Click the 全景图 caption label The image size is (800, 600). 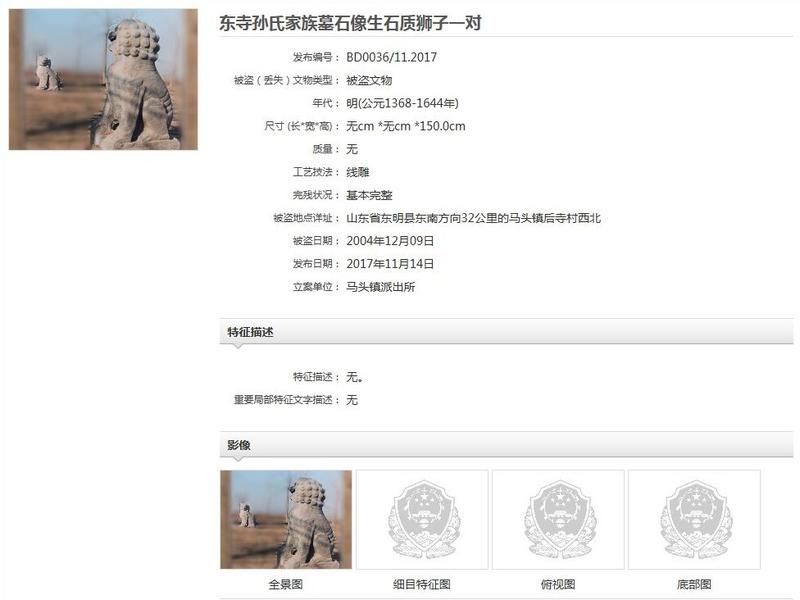click(286, 584)
